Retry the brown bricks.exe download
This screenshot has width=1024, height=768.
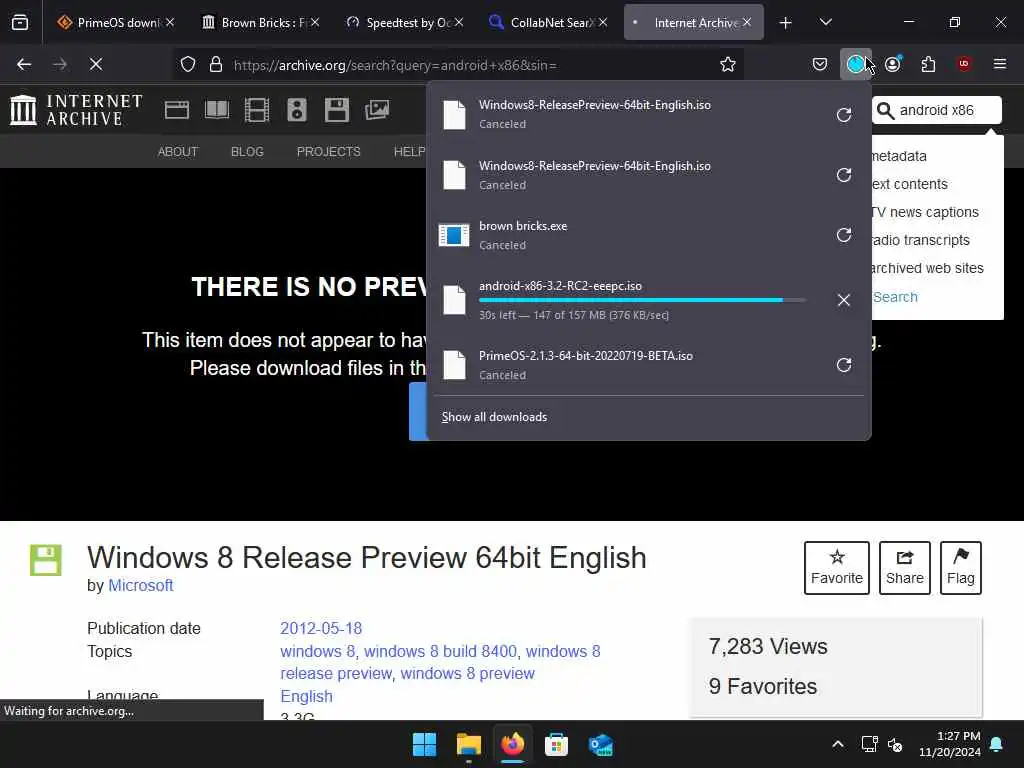pos(844,235)
